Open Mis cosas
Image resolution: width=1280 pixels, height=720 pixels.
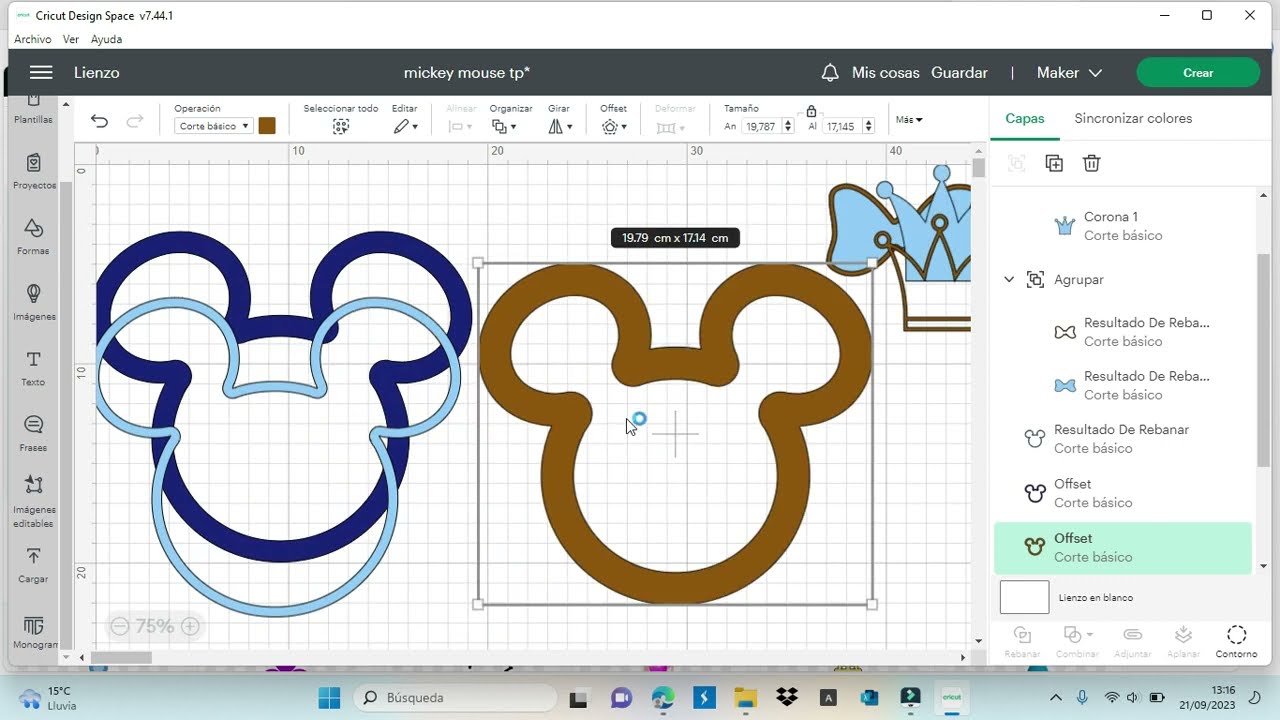pos(885,73)
